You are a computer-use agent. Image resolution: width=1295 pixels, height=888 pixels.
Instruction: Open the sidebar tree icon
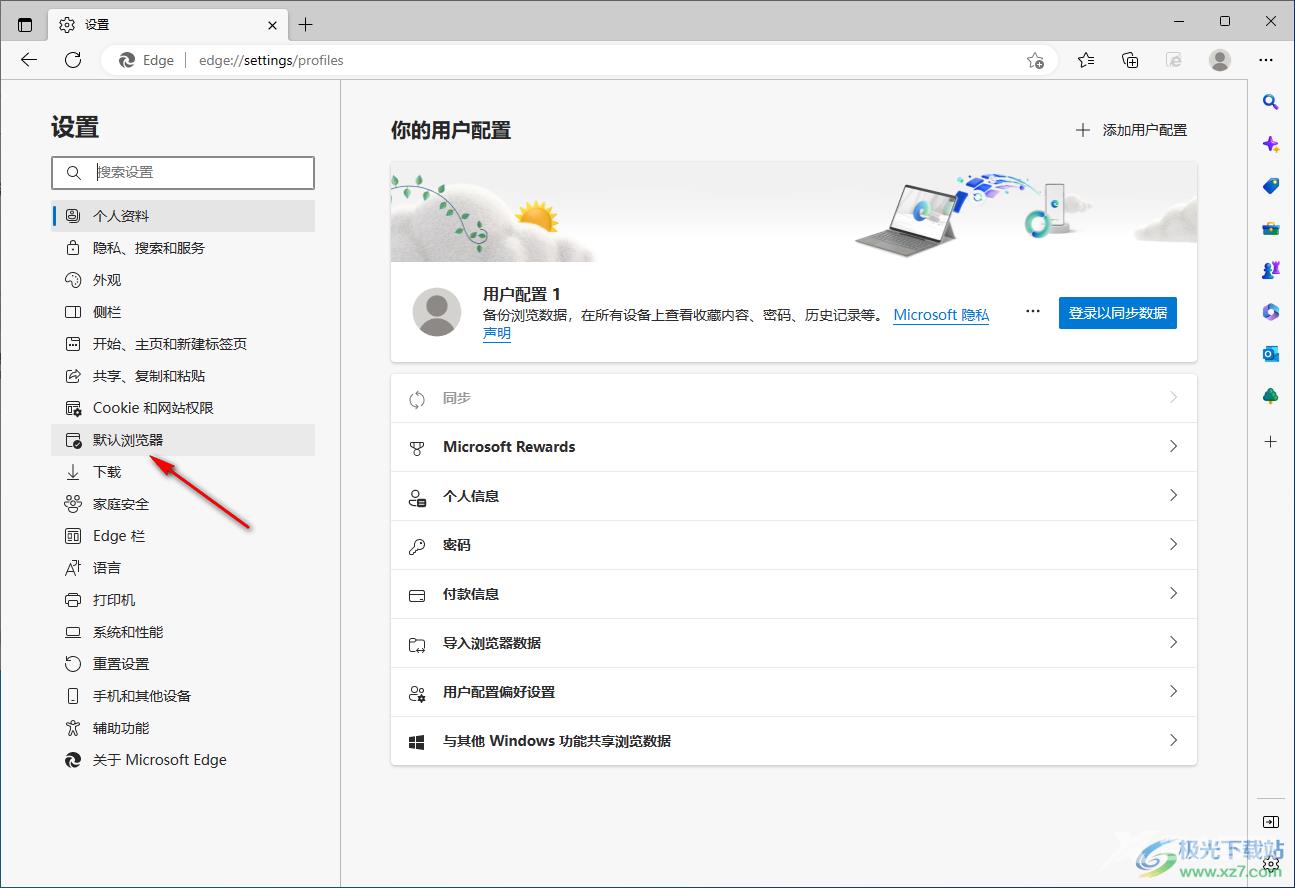pyautogui.click(x=1271, y=396)
